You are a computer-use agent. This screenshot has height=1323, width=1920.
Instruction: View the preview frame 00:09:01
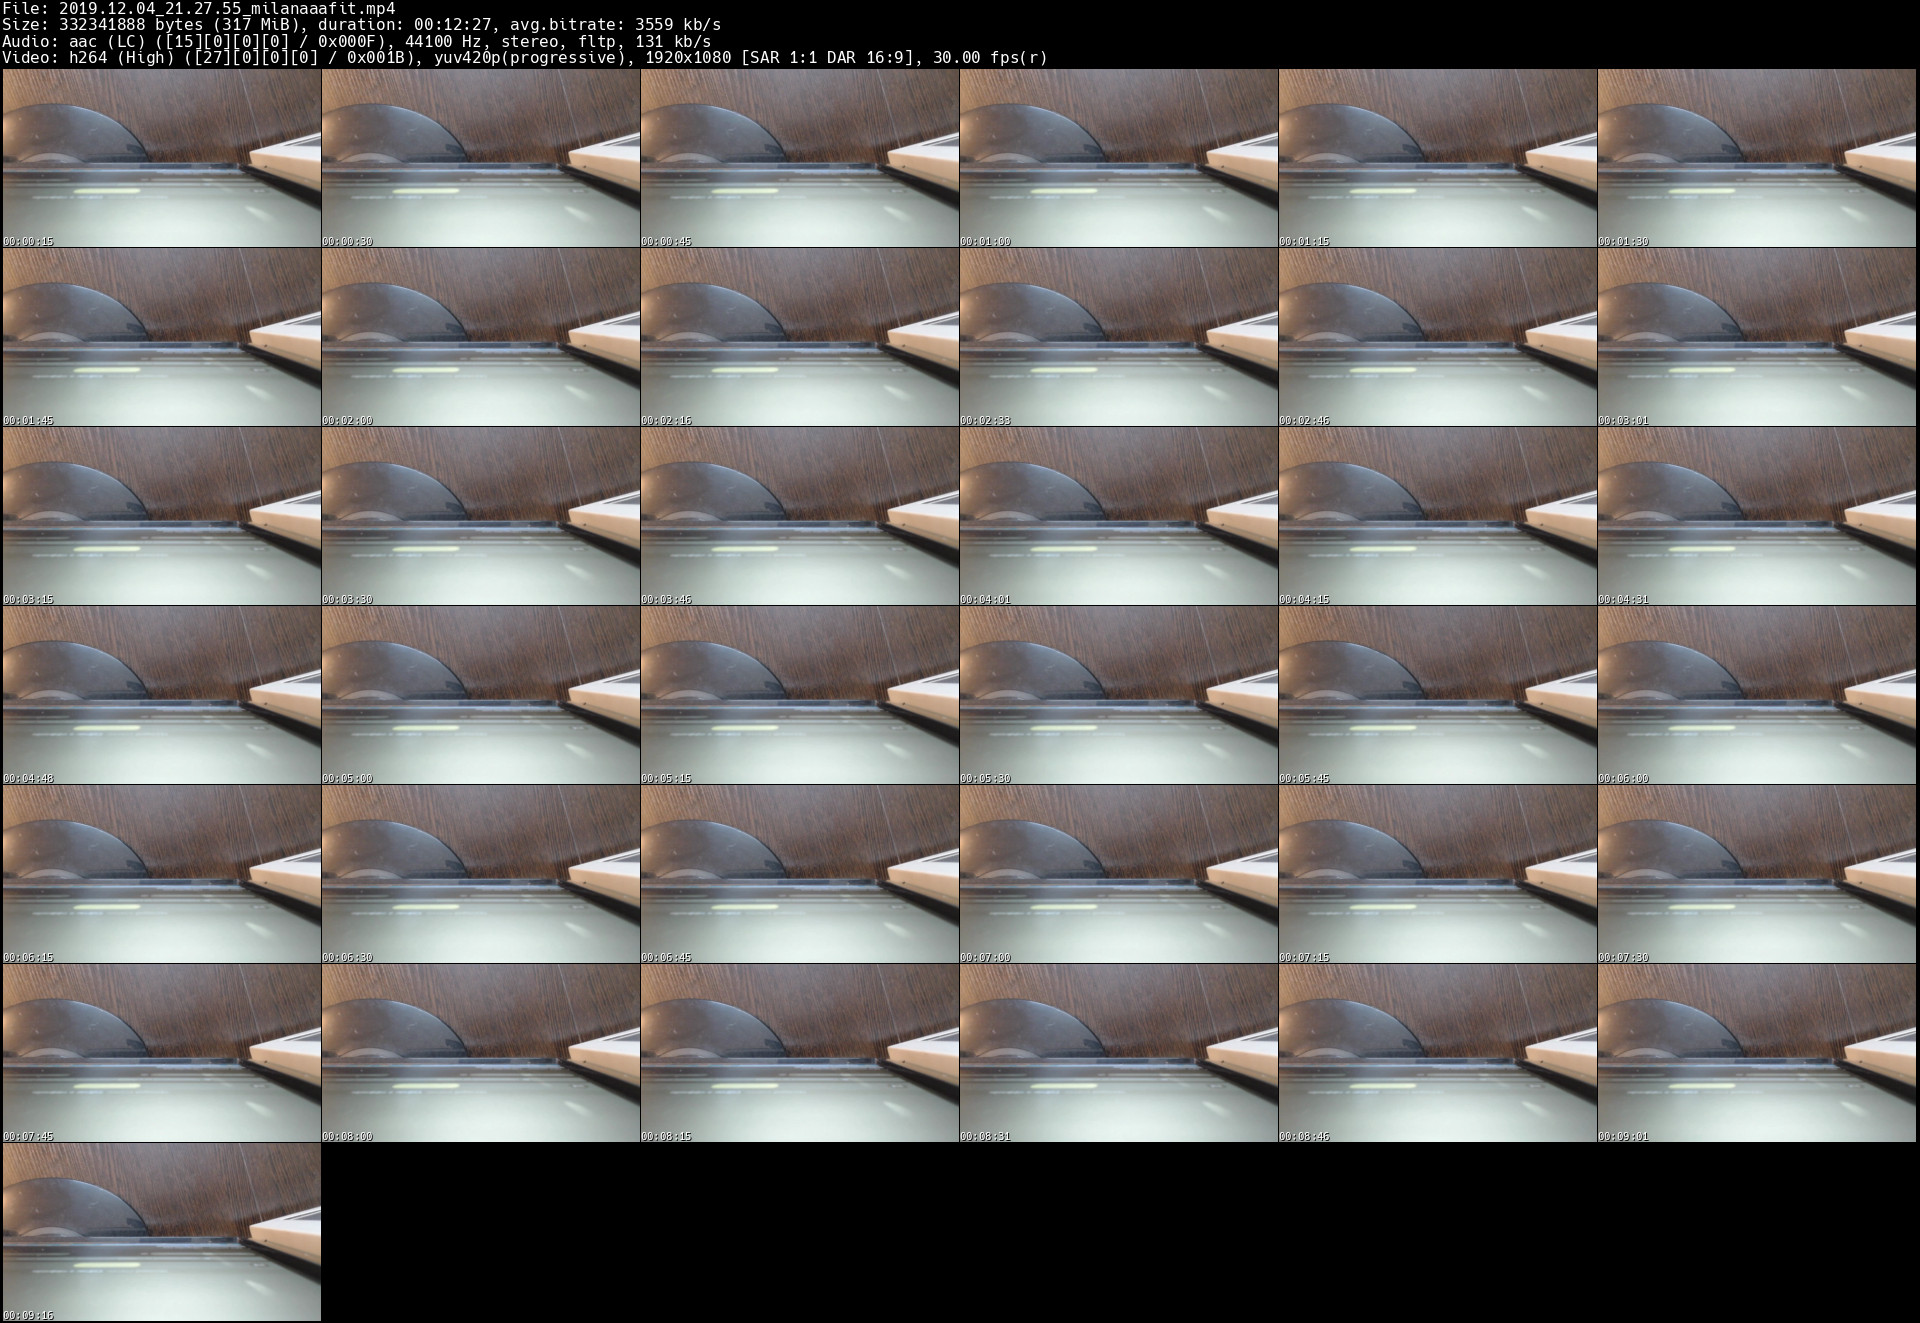point(1757,1053)
